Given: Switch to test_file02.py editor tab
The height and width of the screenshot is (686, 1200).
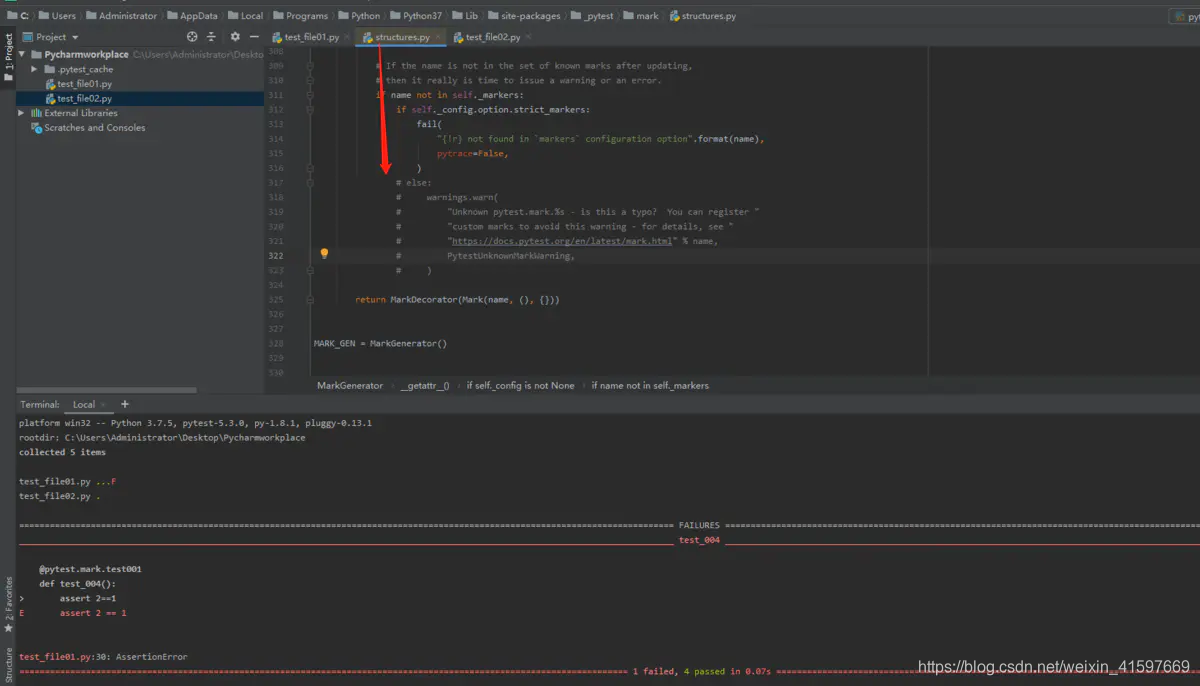Looking at the screenshot, I should [492, 37].
